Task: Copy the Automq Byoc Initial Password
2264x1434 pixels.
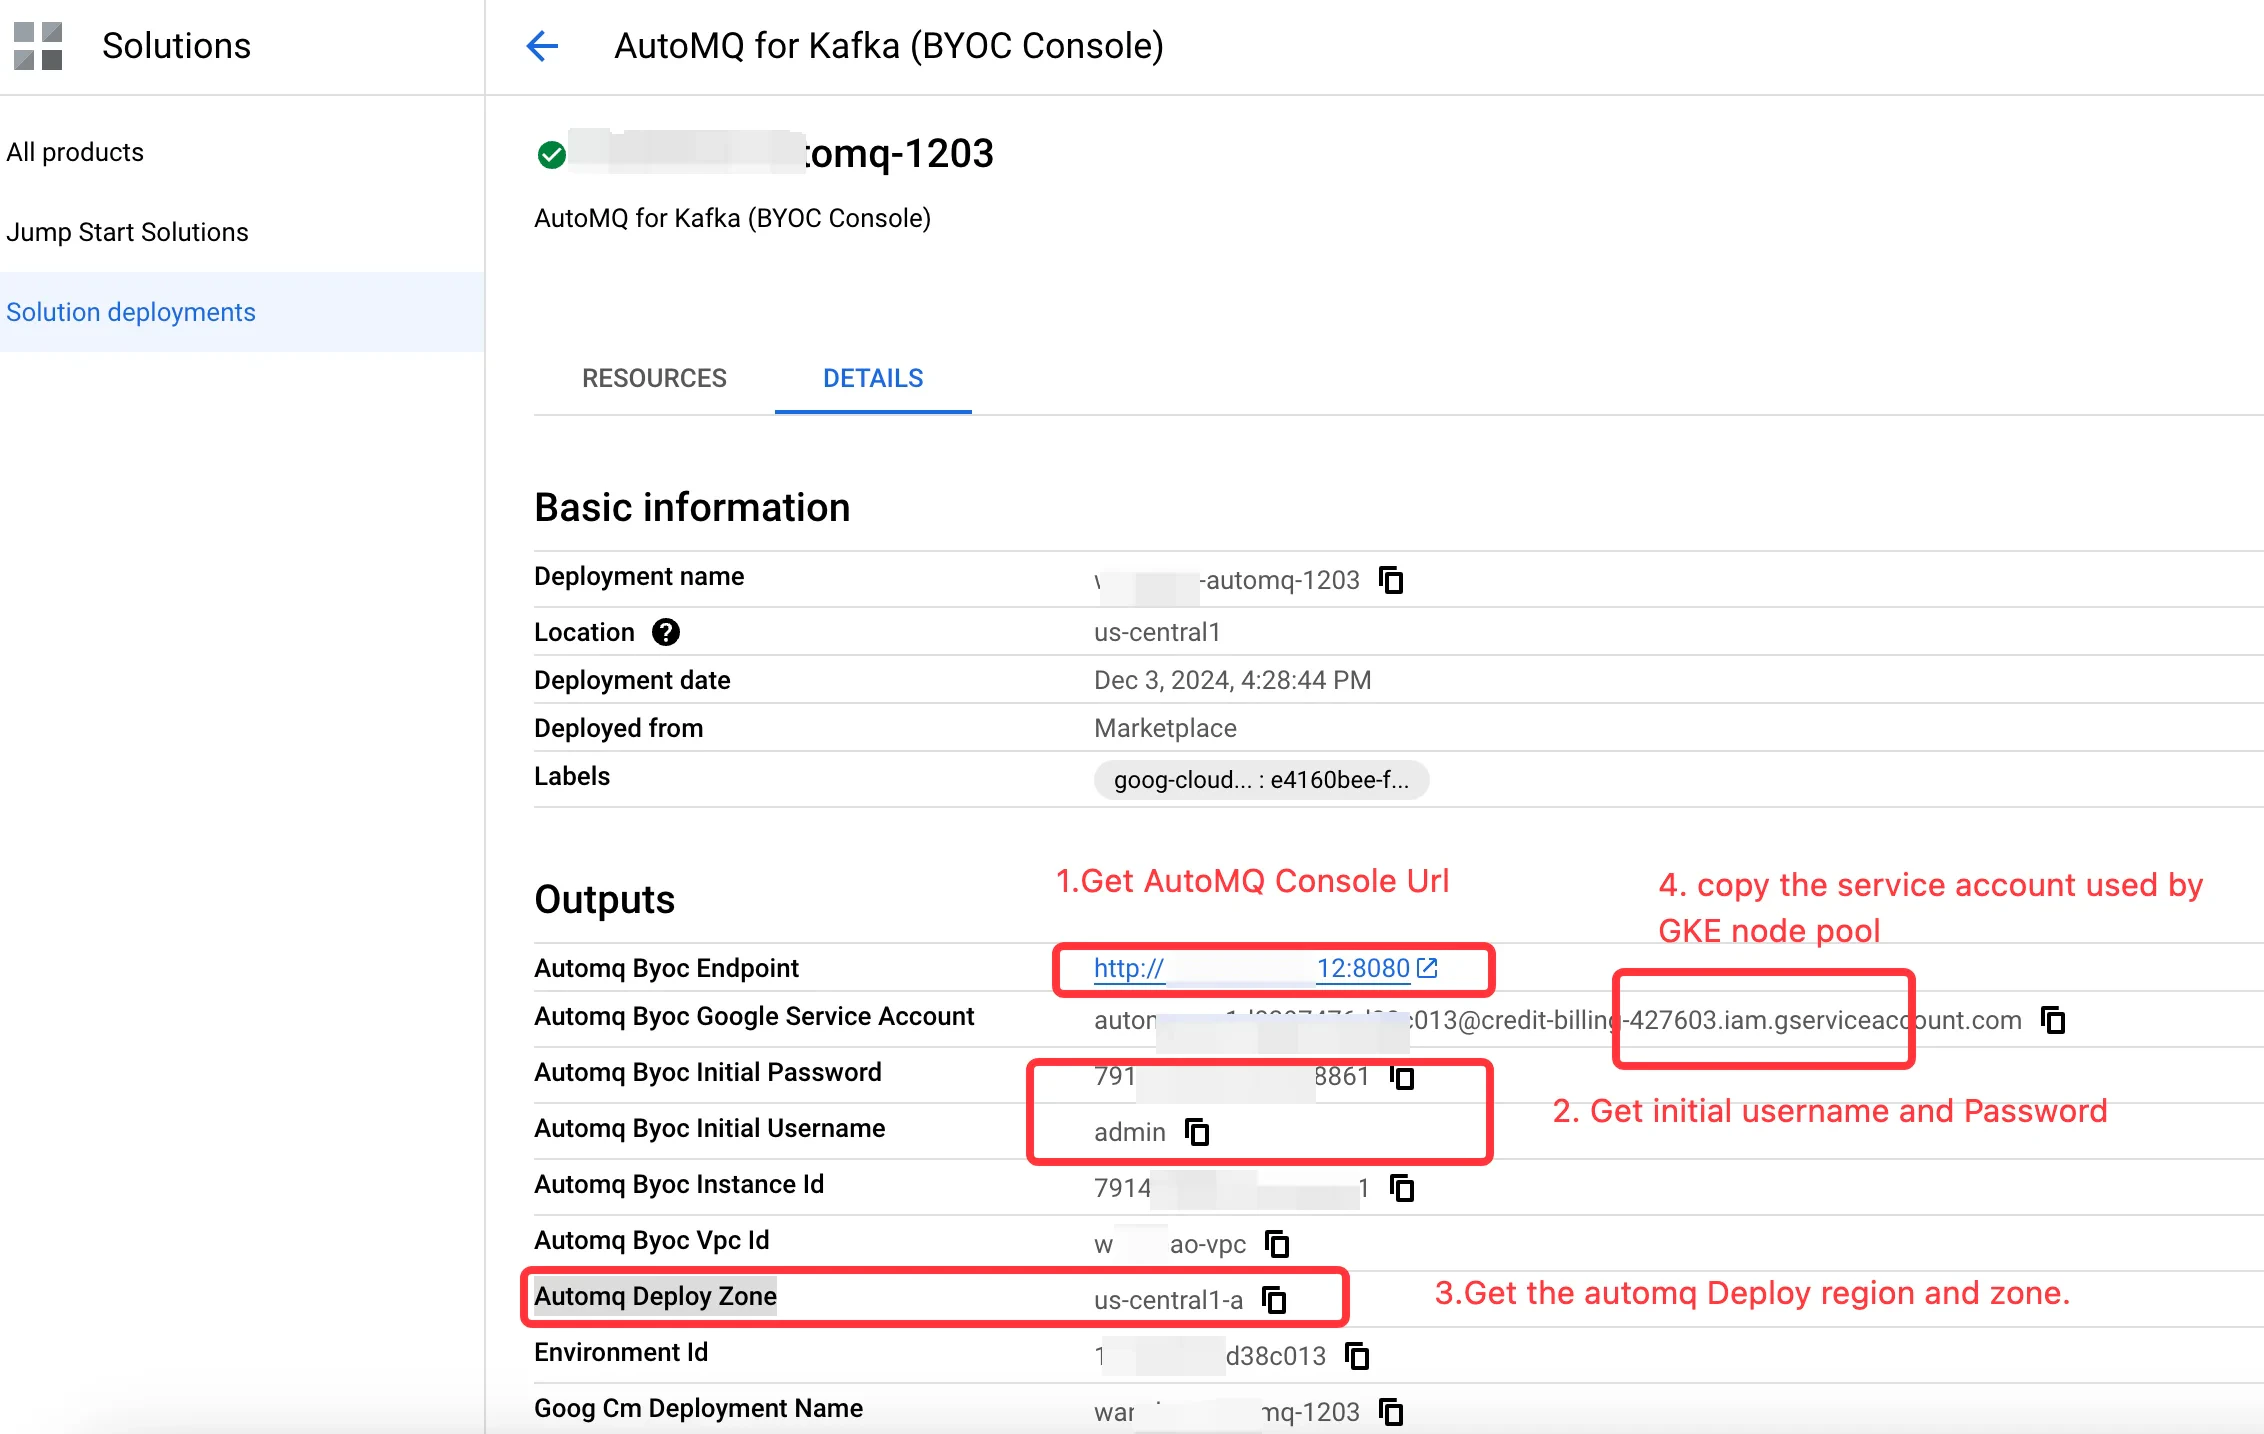Action: coord(1402,1077)
